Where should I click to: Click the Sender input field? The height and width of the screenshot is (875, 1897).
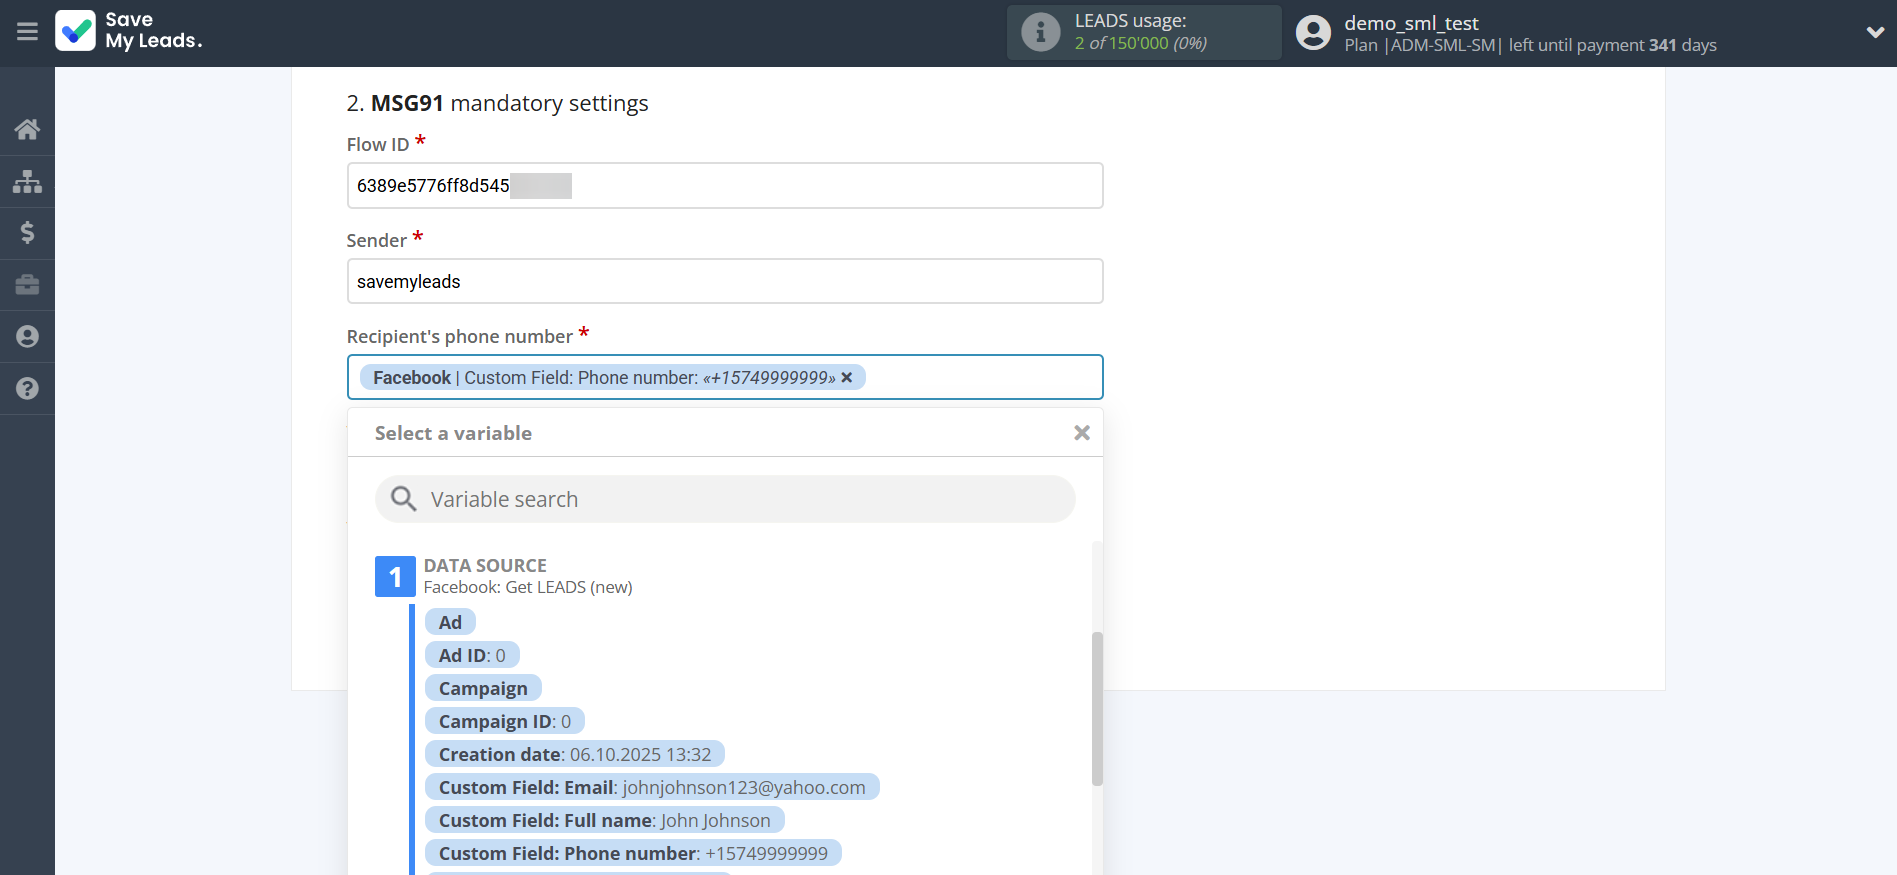(724, 282)
